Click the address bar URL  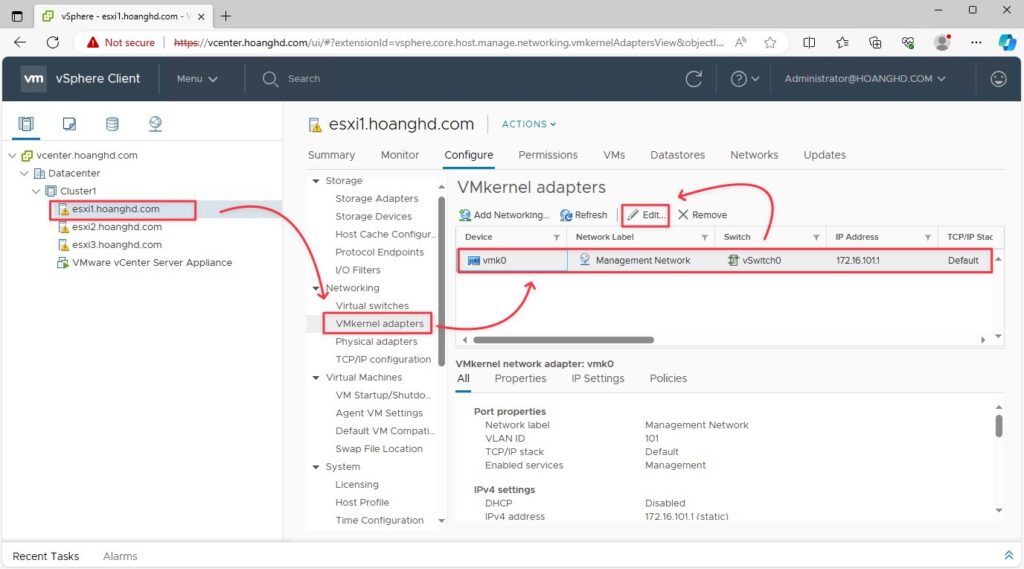coord(449,42)
